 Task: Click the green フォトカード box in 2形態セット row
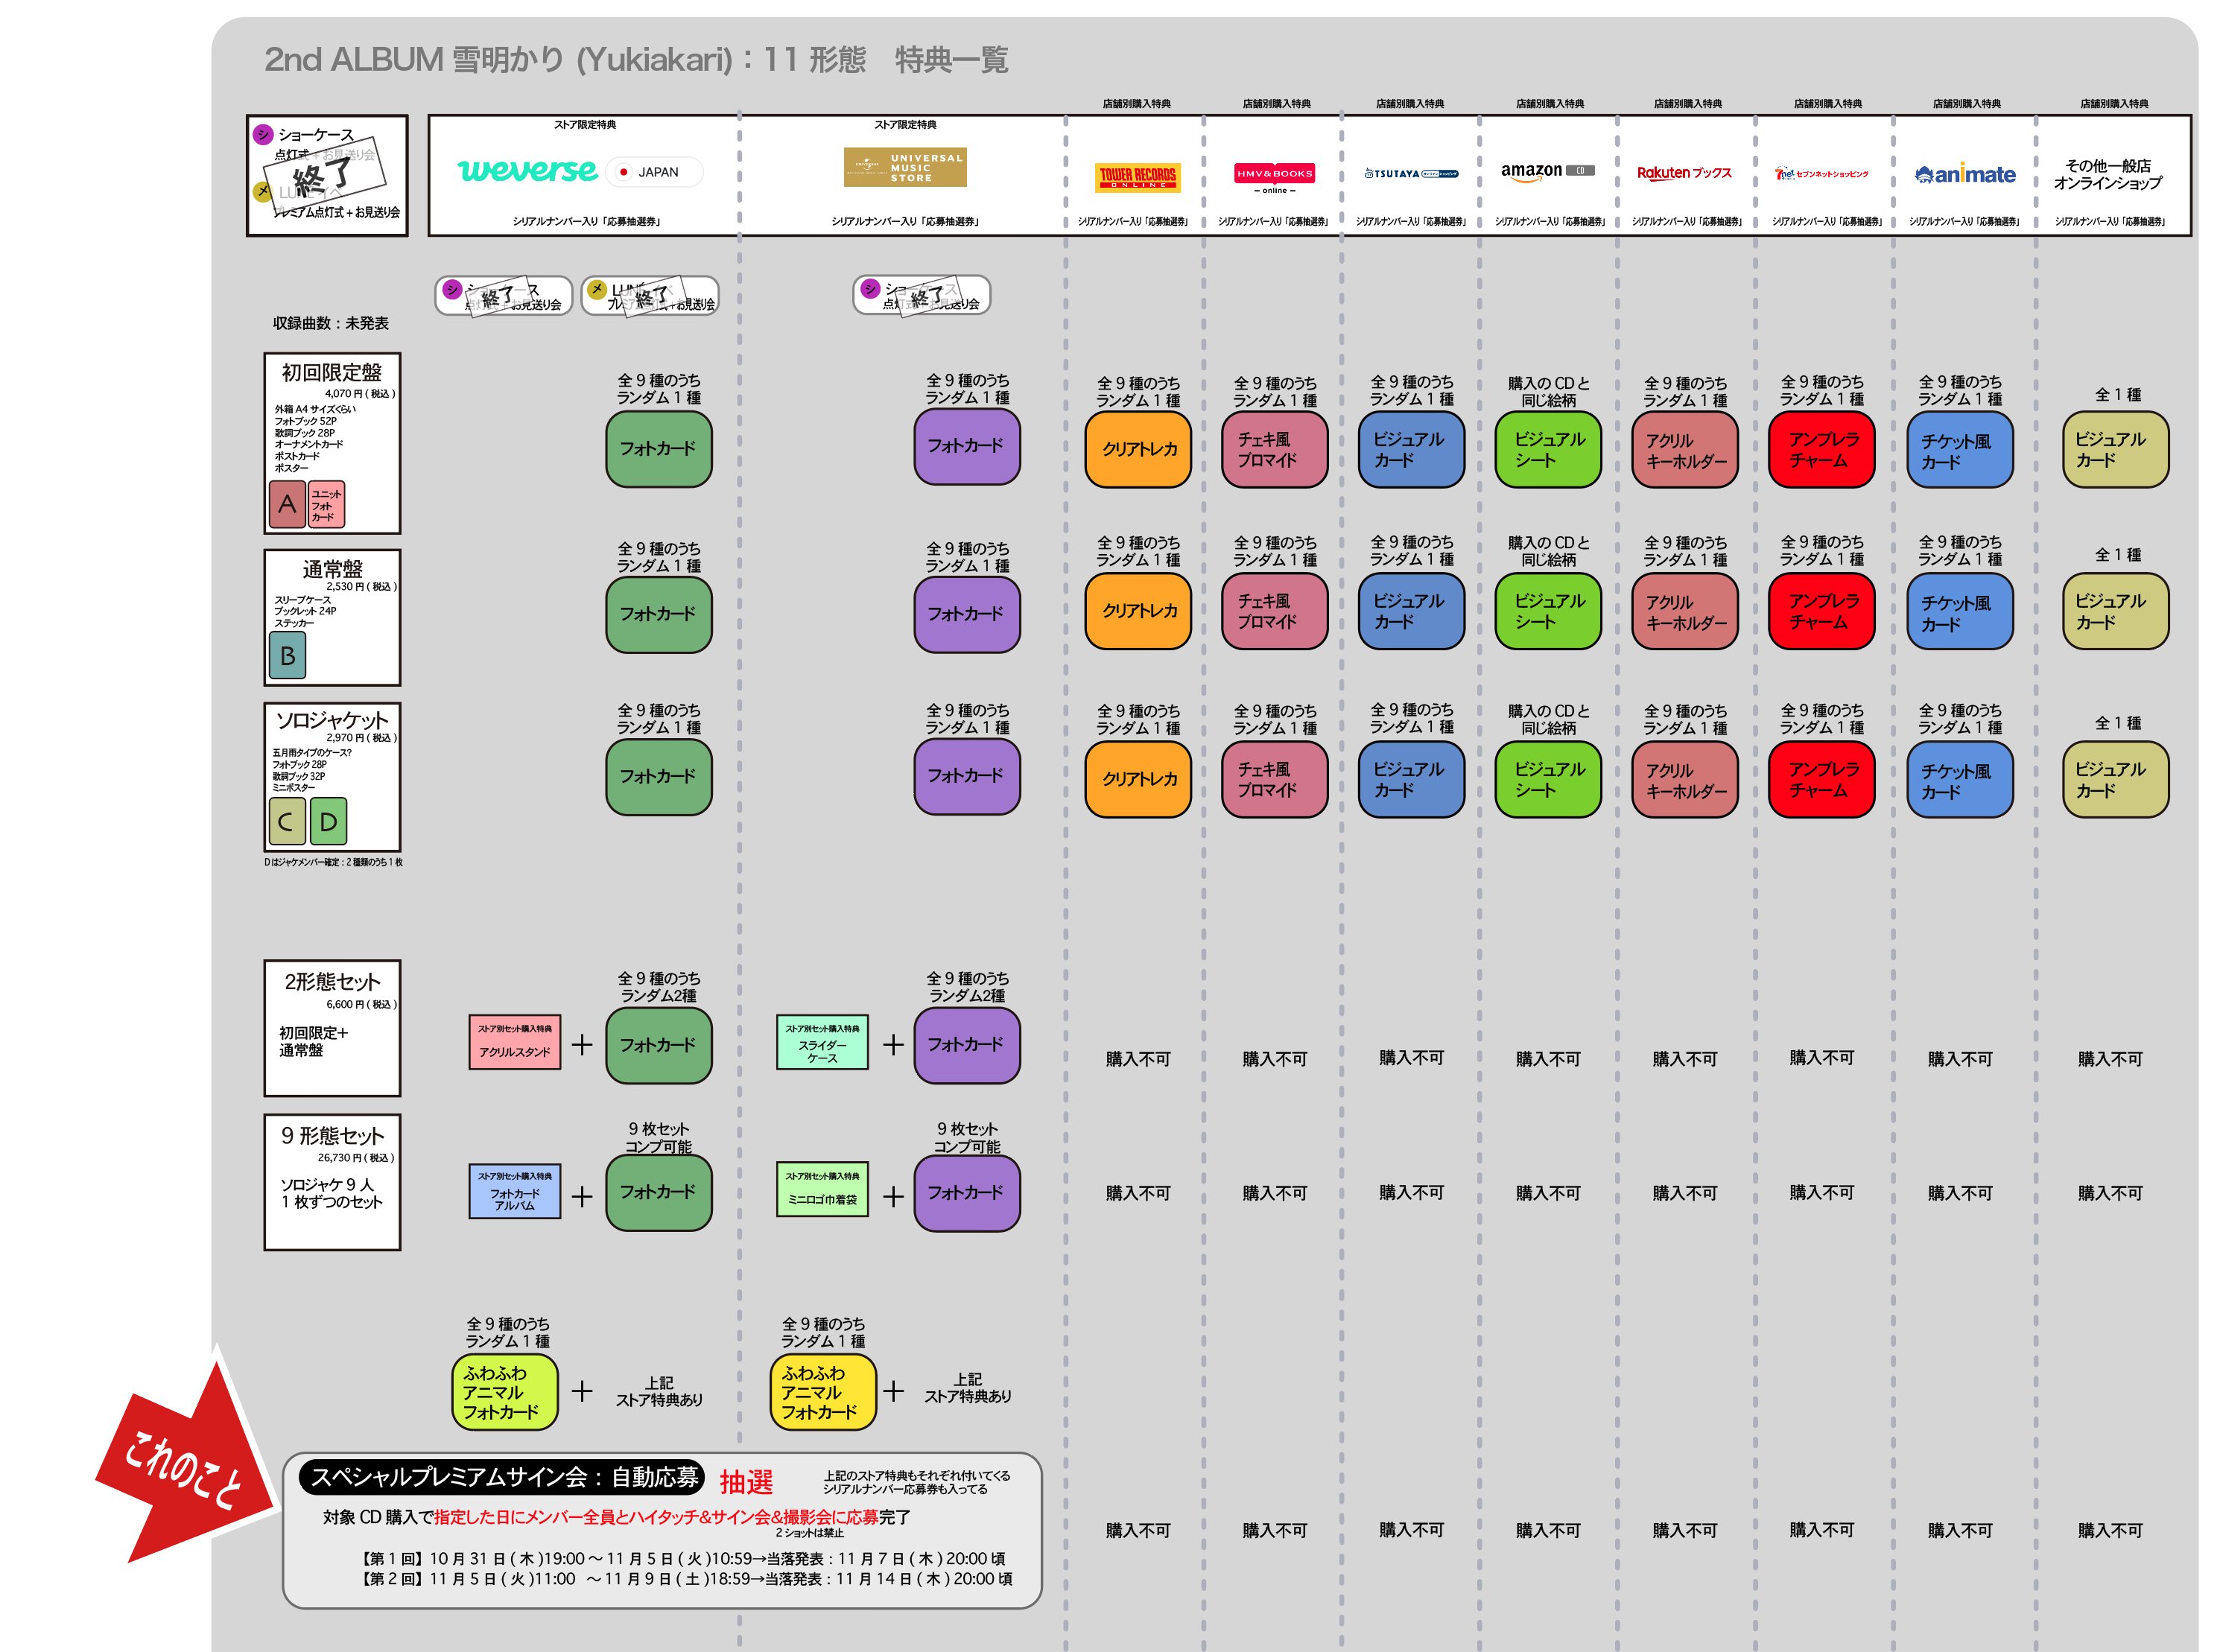(659, 1045)
